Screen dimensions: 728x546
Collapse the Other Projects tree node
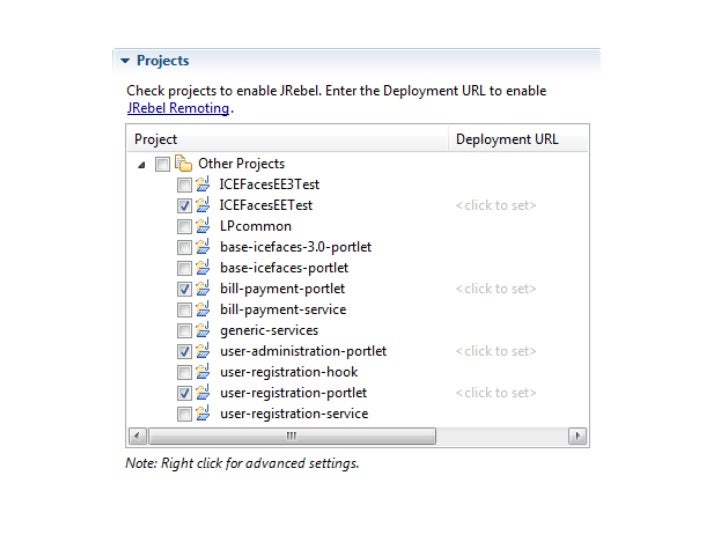[x=142, y=164]
